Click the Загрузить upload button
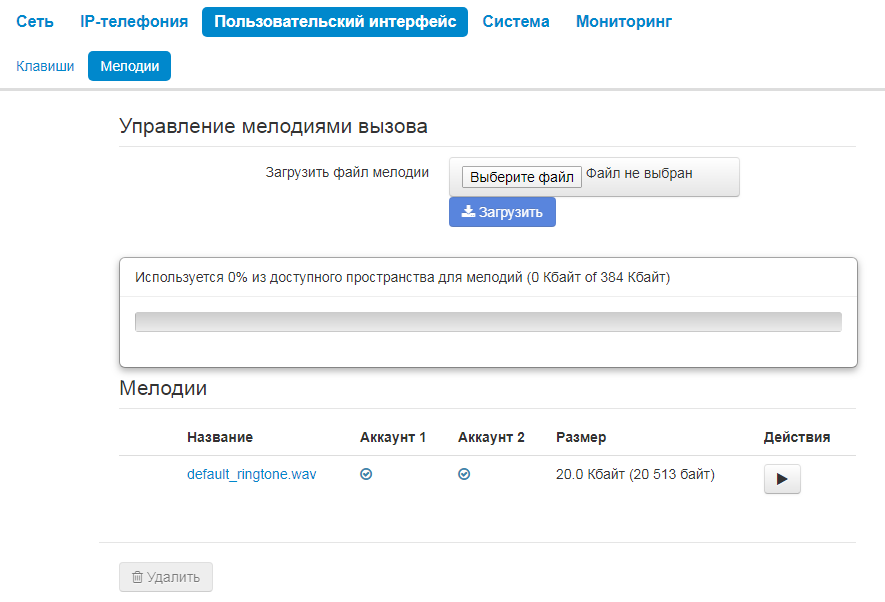The width and height of the screenshot is (885, 602). coord(502,212)
